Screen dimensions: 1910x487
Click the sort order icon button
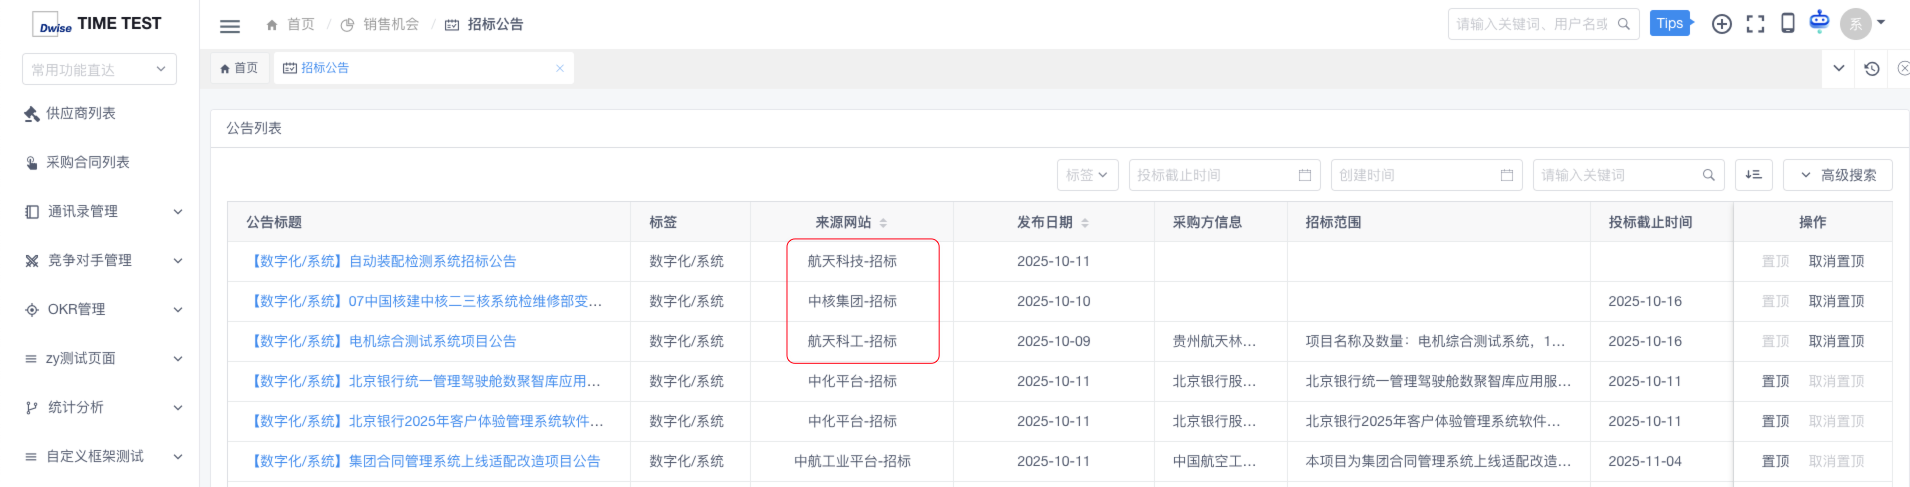(x=1753, y=175)
